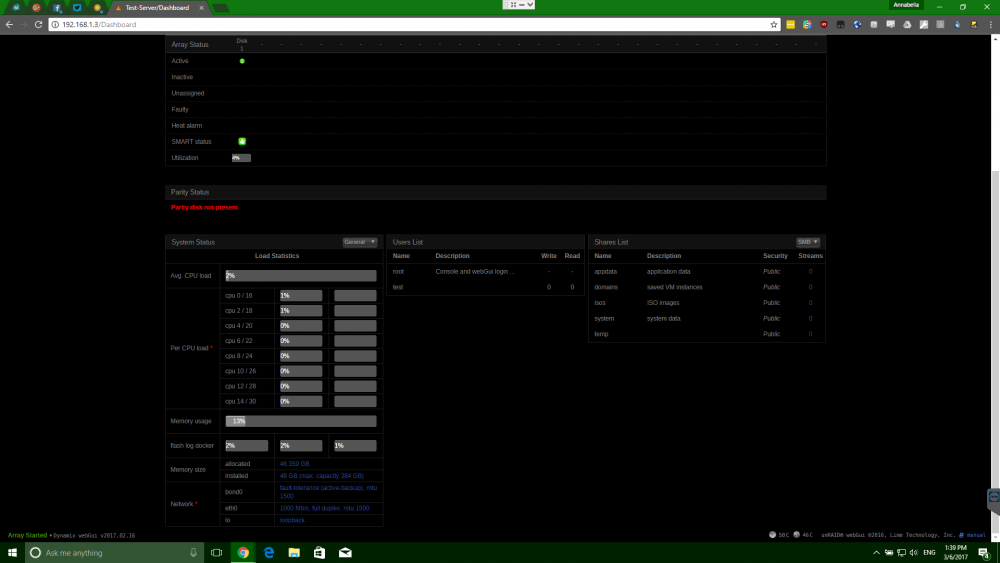Click the Memory usage 13% bar

pyautogui.click(x=300, y=421)
